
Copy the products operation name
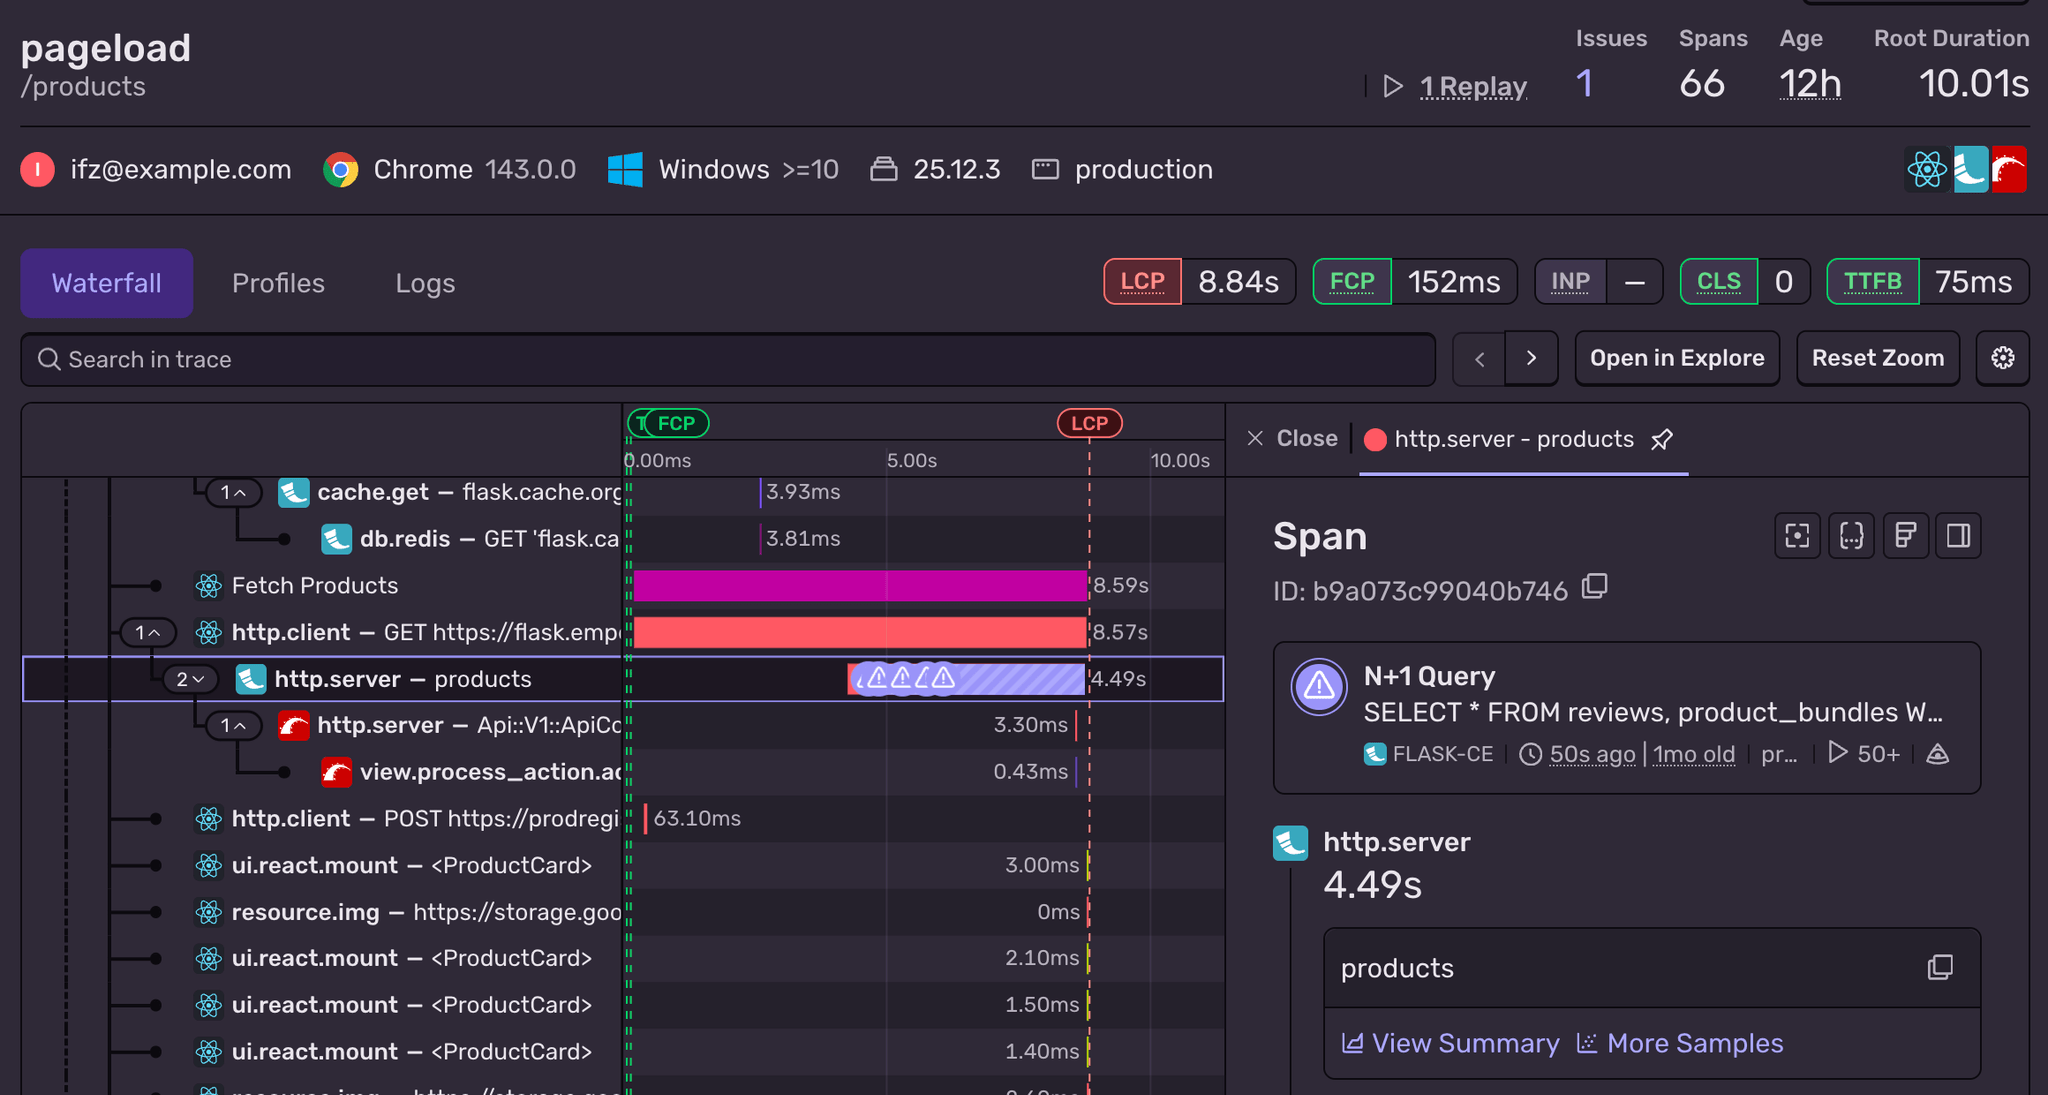pos(1940,968)
